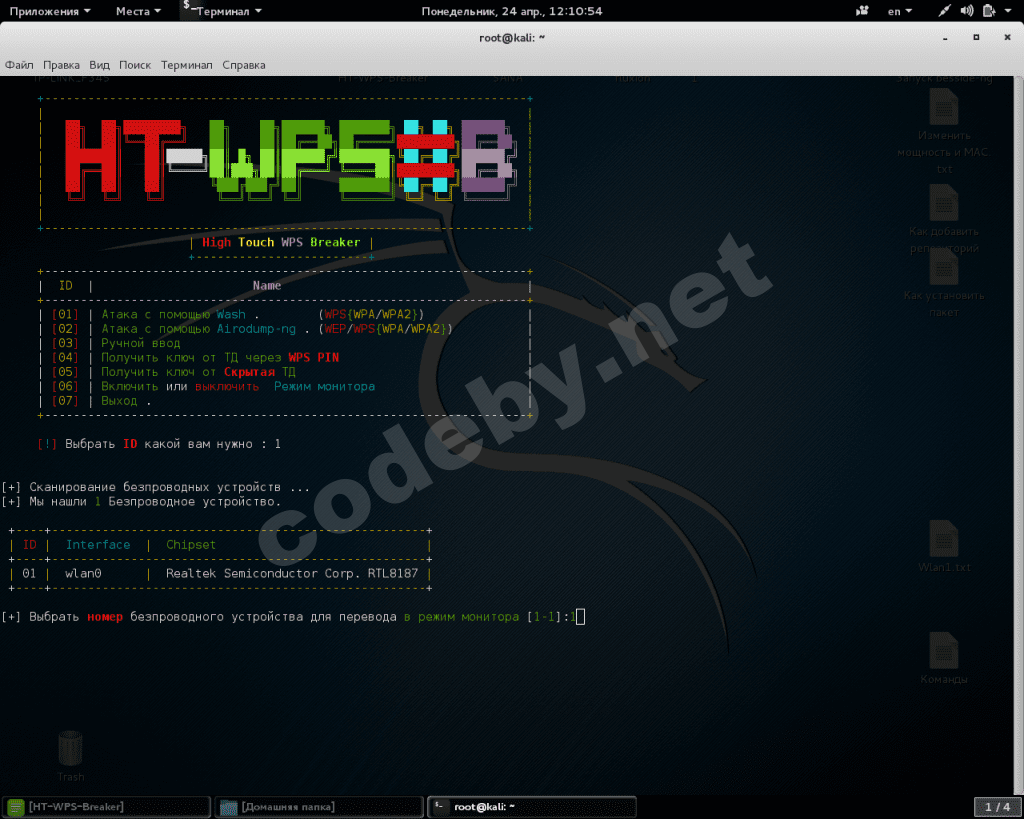Maximize the root@kali terminal window

pos(976,38)
